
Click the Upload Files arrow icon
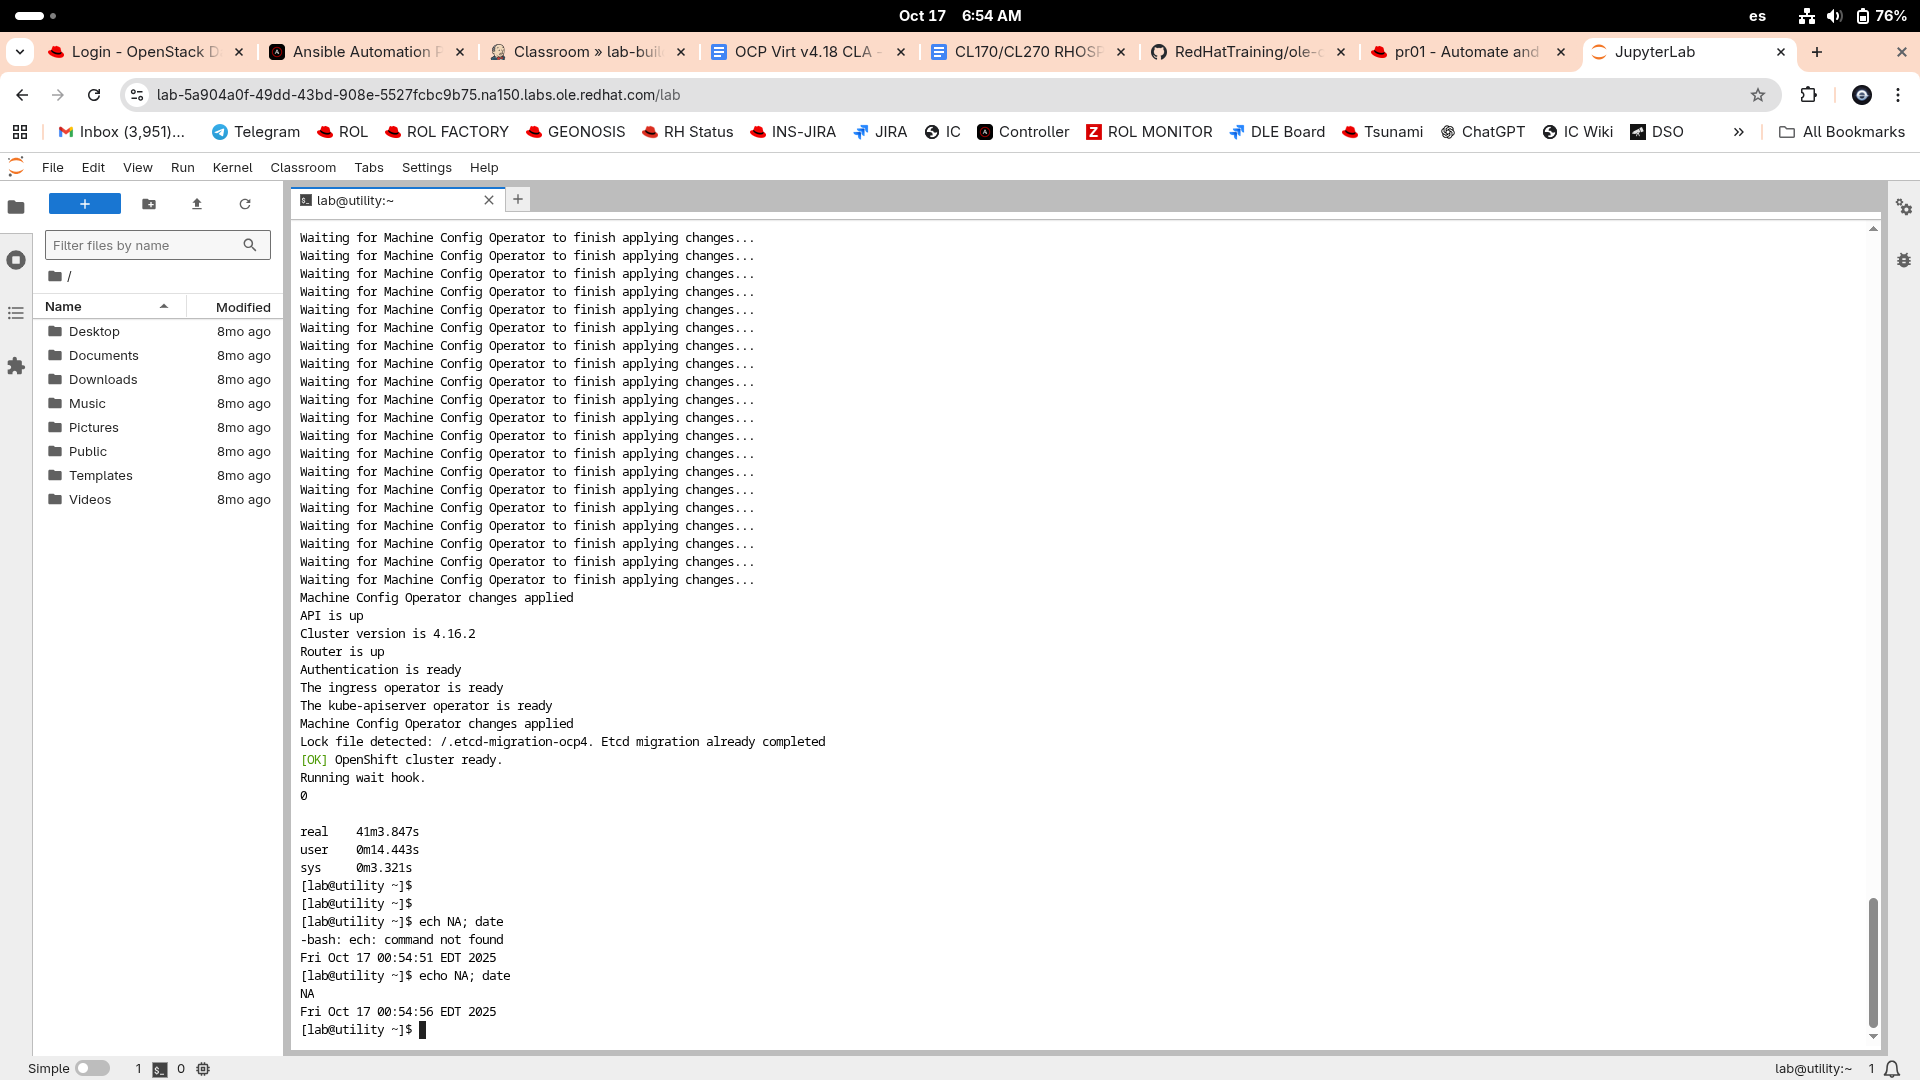point(197,204)
